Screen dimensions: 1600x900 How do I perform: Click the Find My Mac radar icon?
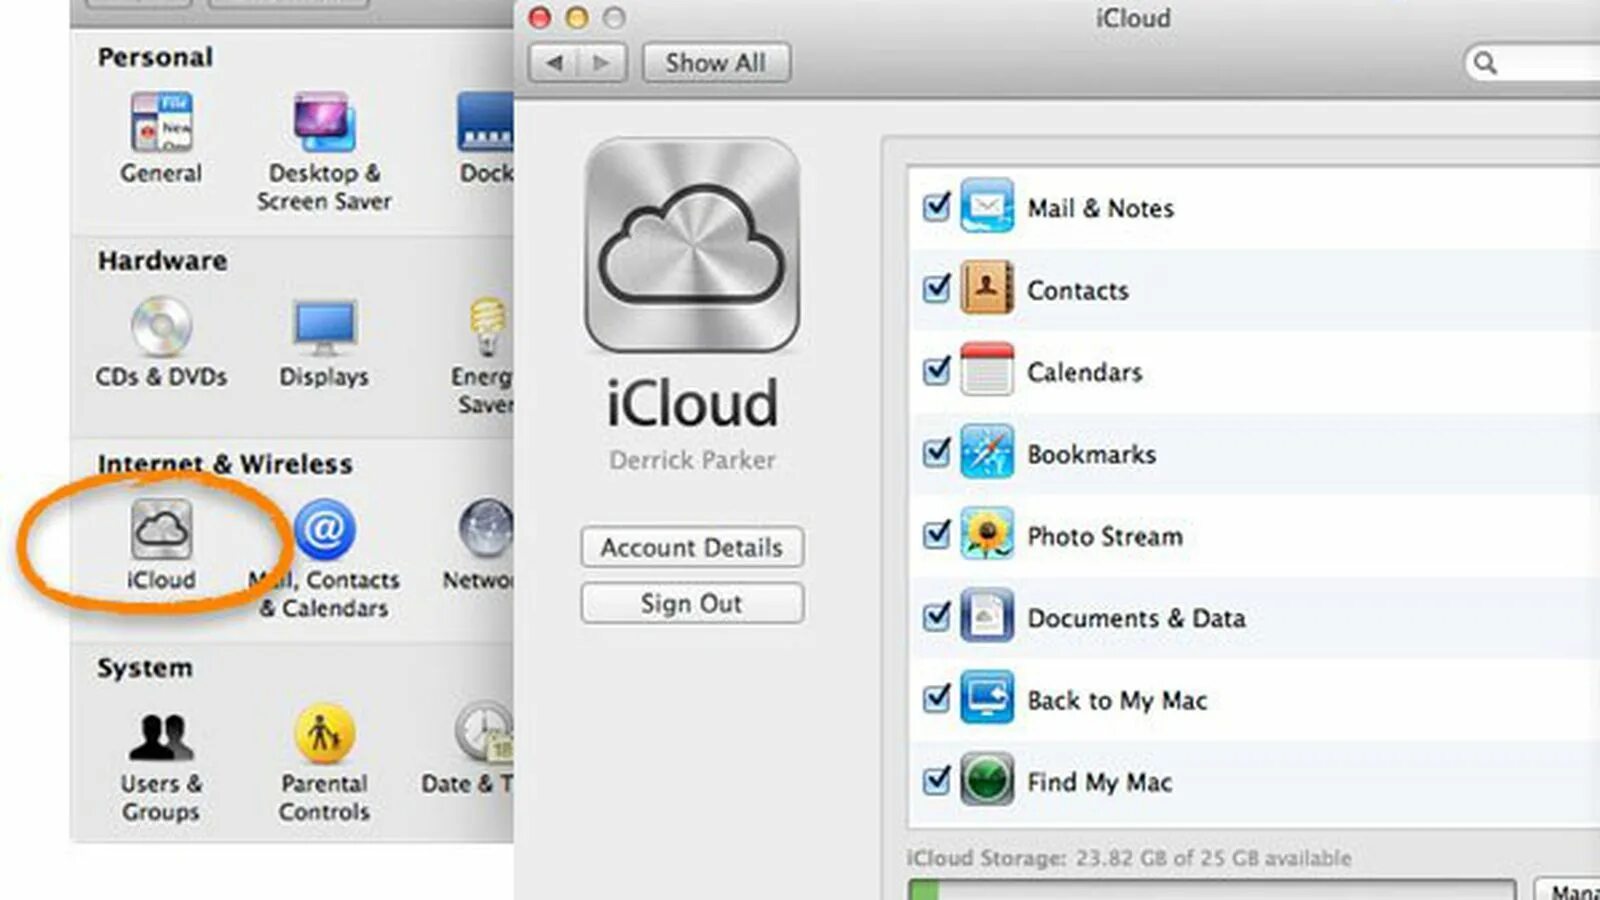(x=987, y=780)
